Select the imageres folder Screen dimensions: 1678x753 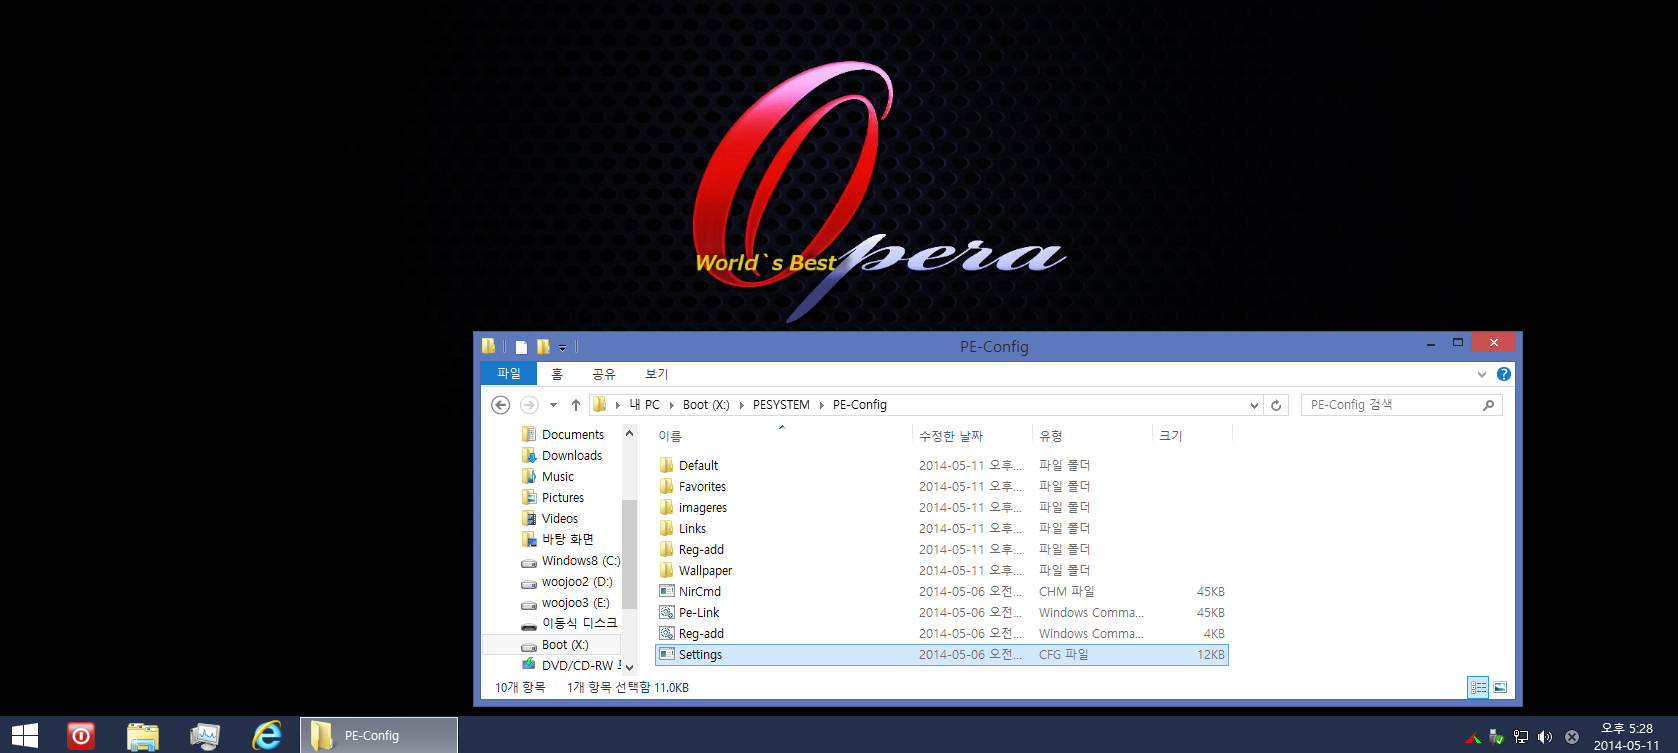941,507
